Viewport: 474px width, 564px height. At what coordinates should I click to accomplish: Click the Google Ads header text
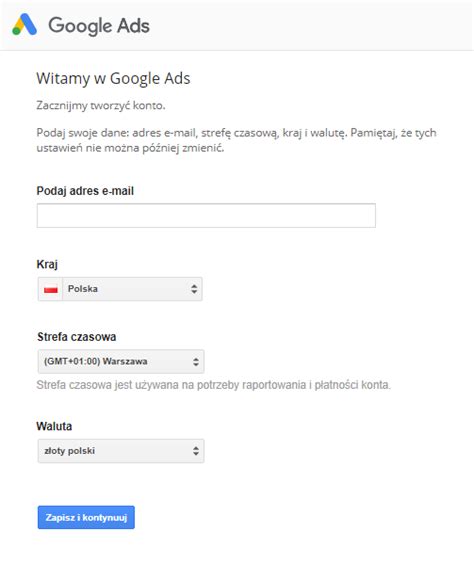pyautogui.click(x=99, y=26)
